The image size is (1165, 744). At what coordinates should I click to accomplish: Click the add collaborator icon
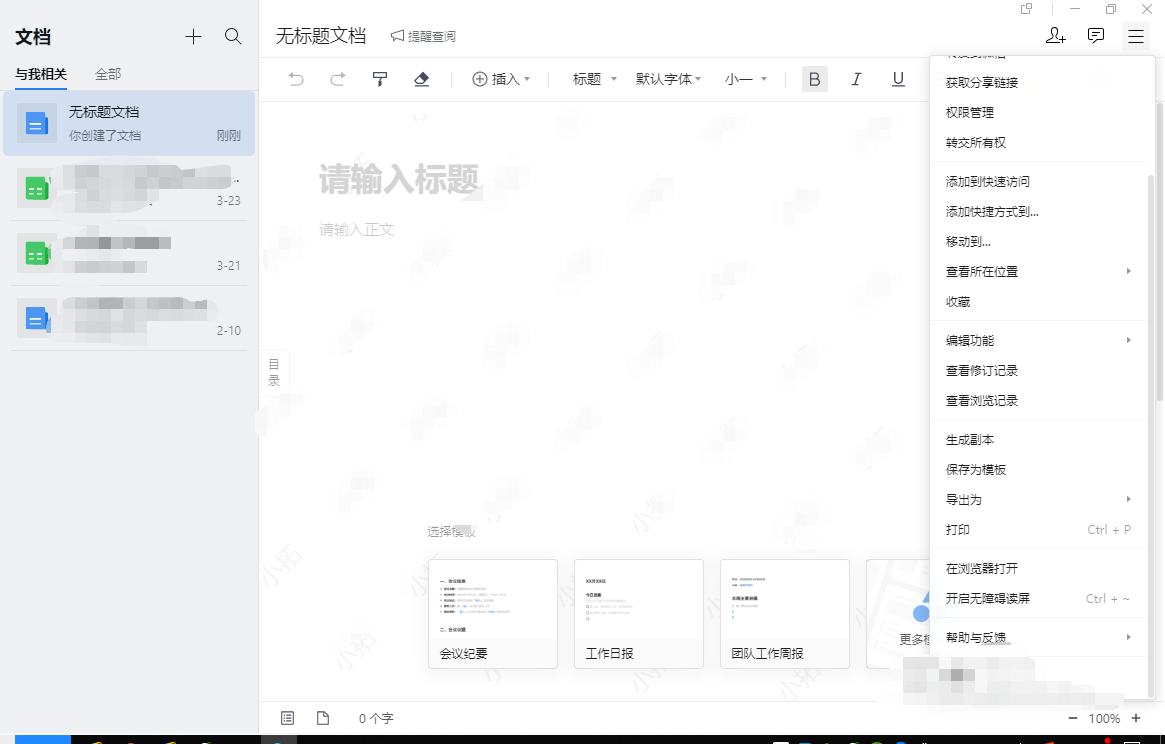click(1055, 36)
